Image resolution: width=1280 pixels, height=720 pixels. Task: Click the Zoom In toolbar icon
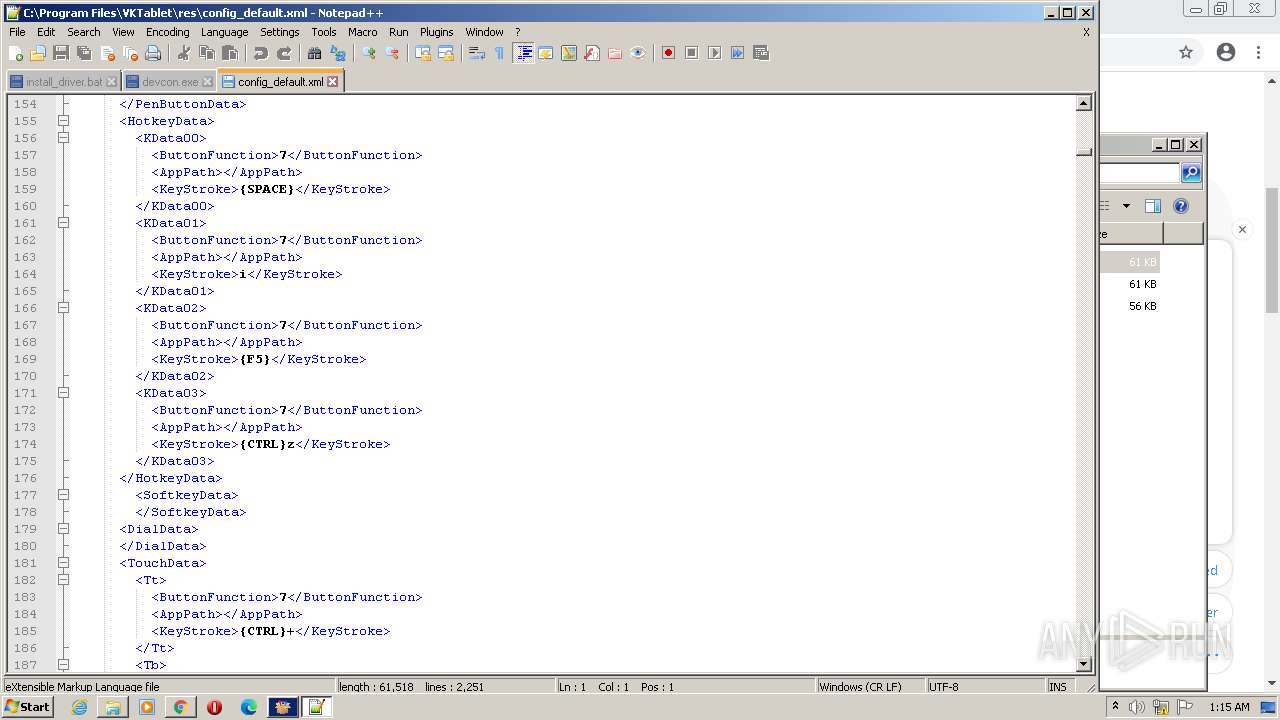(369, 53)
